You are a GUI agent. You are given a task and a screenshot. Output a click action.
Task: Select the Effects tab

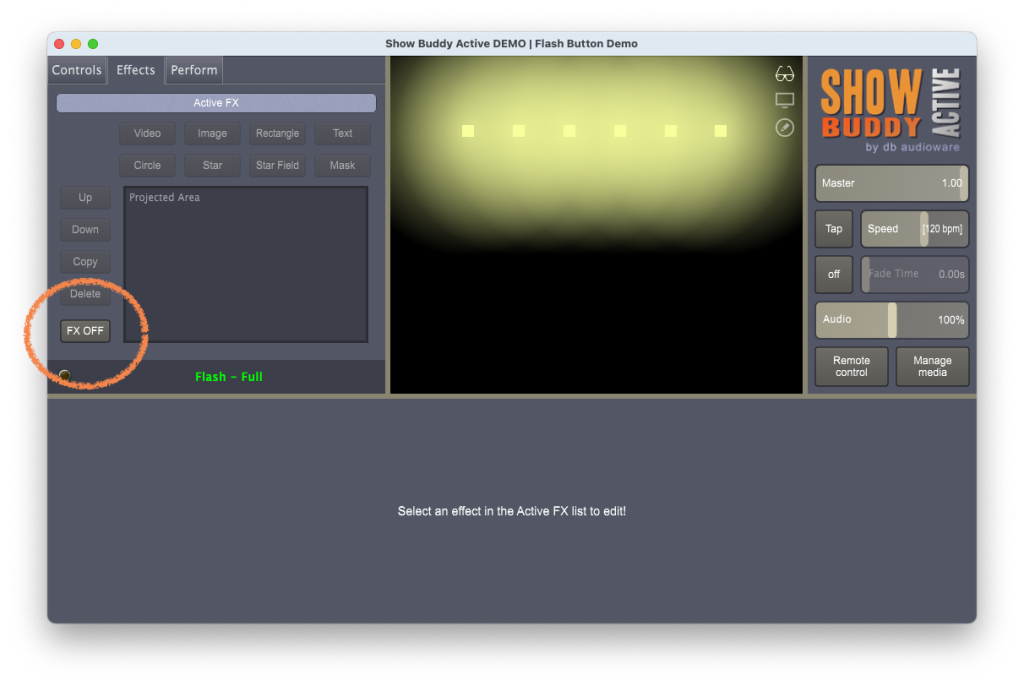(x=136, y=70)
